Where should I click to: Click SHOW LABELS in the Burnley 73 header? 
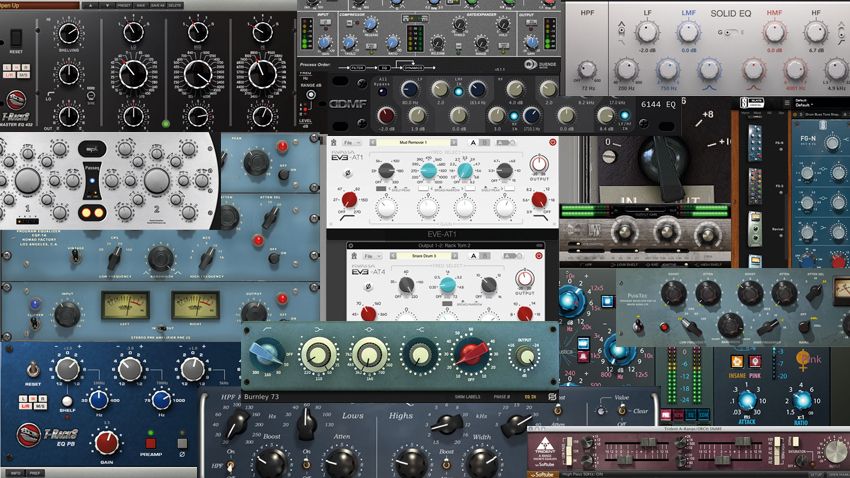pos(467,397)
